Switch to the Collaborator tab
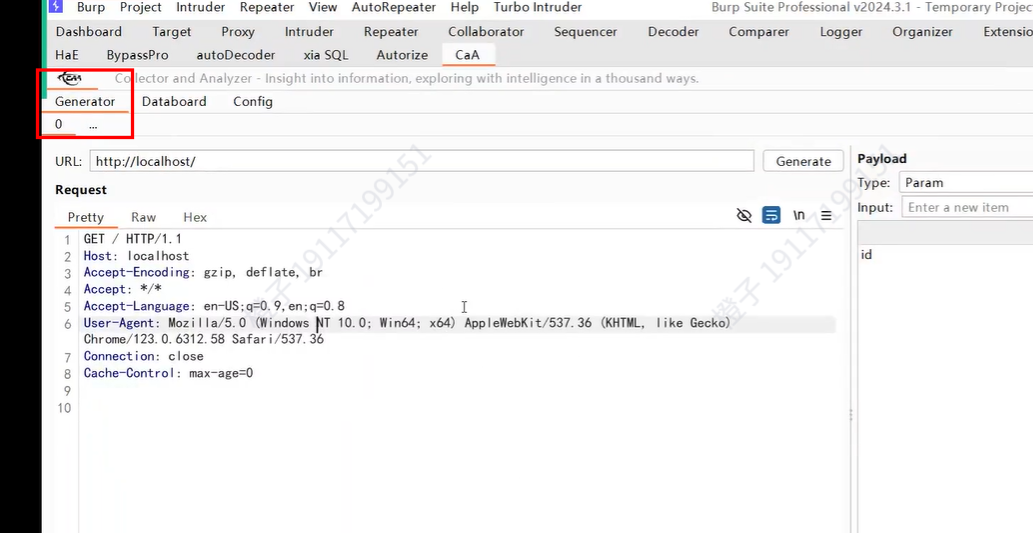 coord(486,32)
